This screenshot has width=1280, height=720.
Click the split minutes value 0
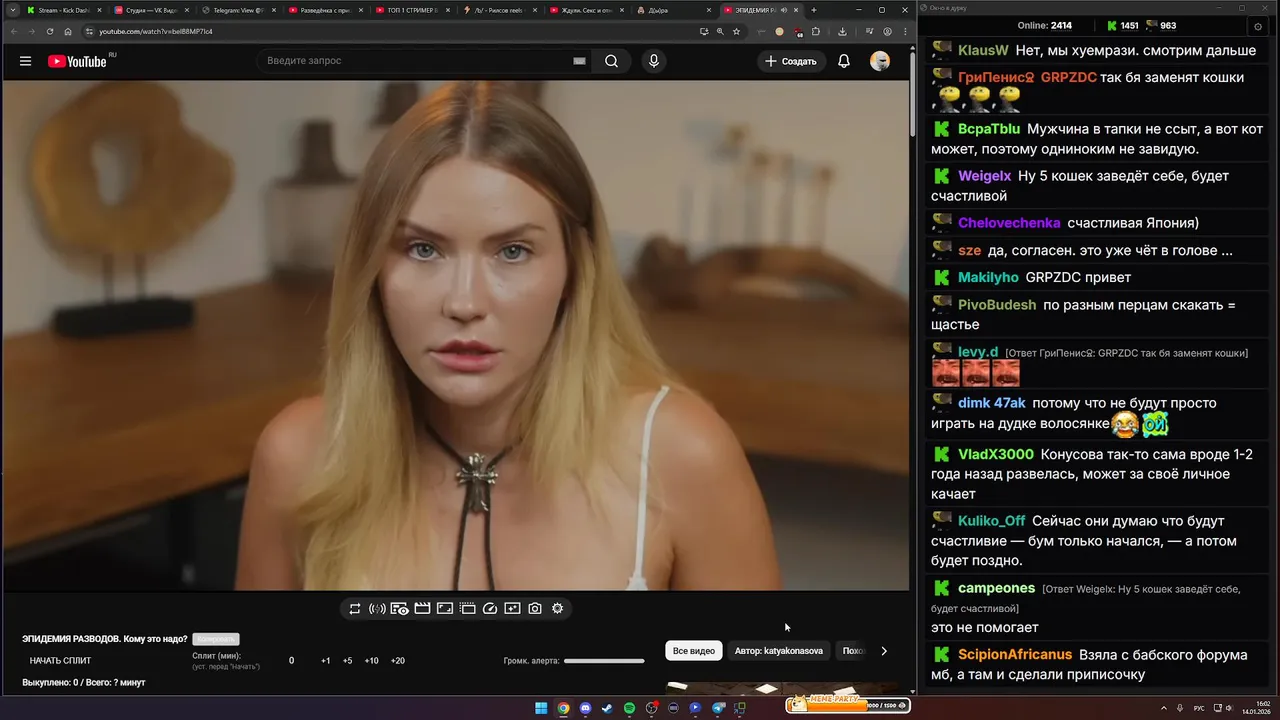click(x=291, y=661)
